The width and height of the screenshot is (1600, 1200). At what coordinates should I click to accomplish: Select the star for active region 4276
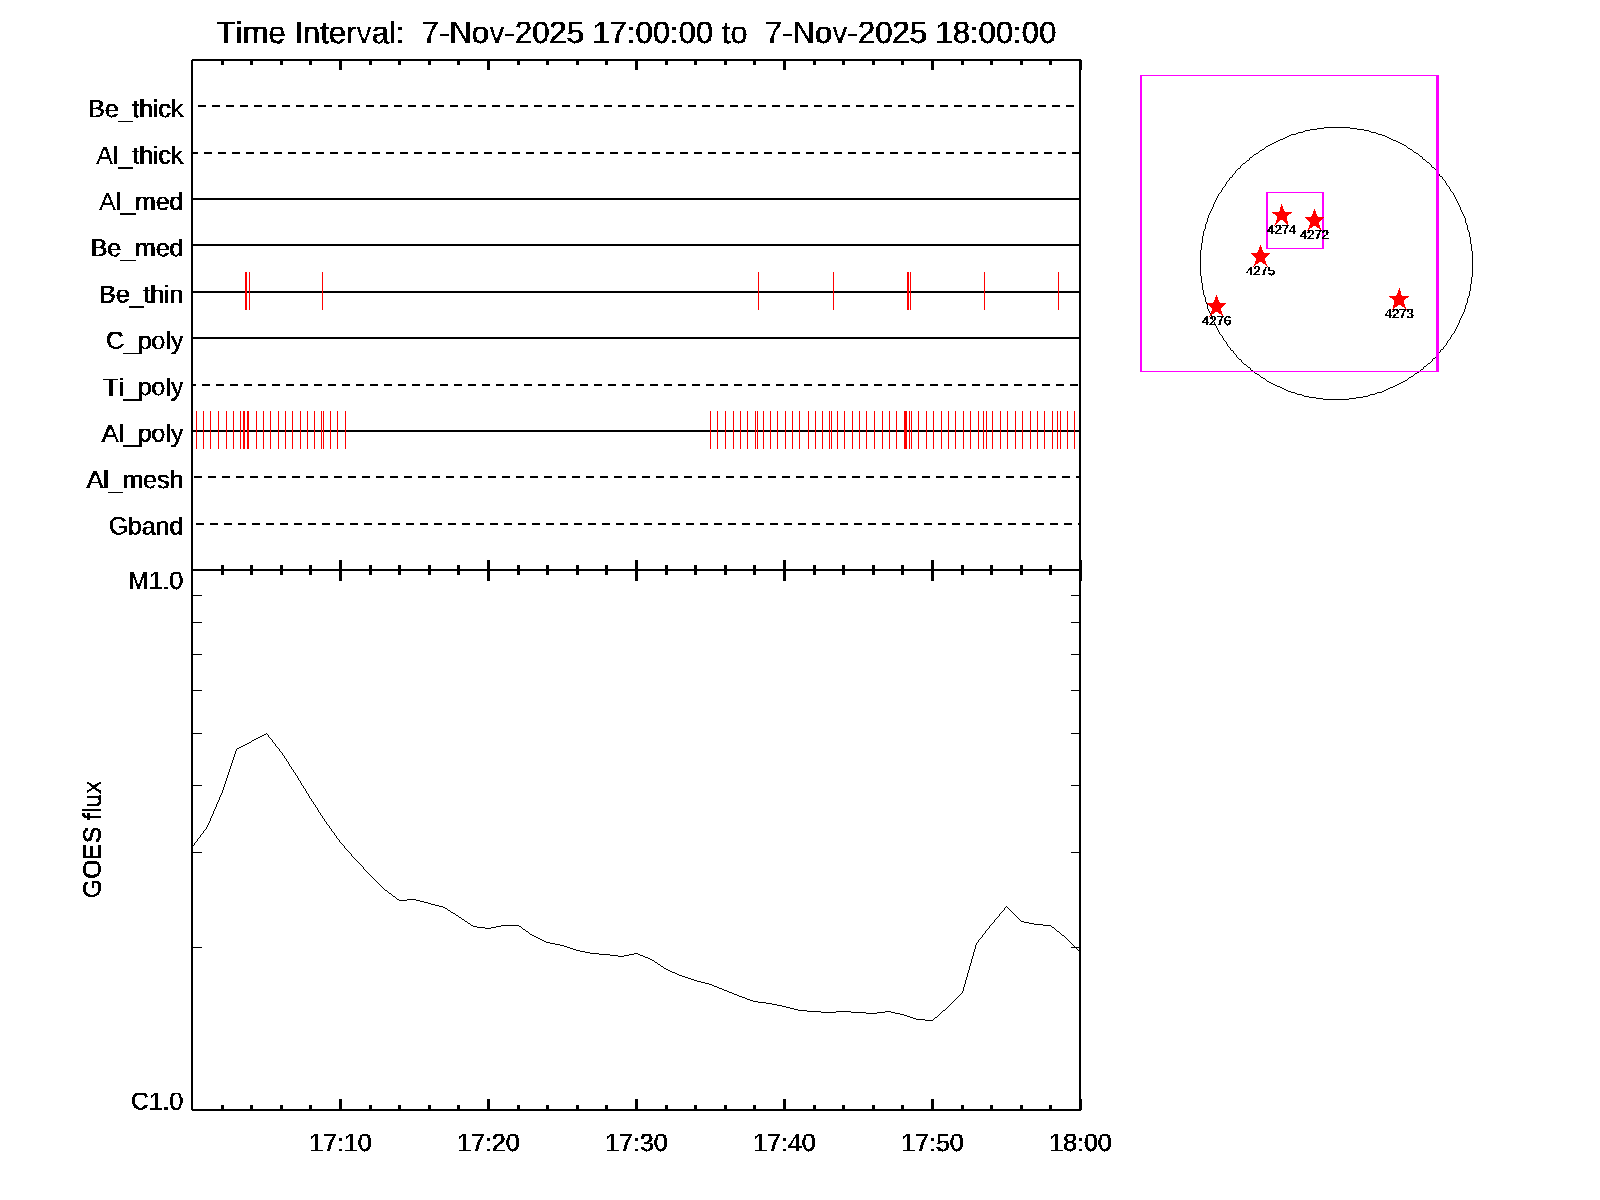(1216, 306)
